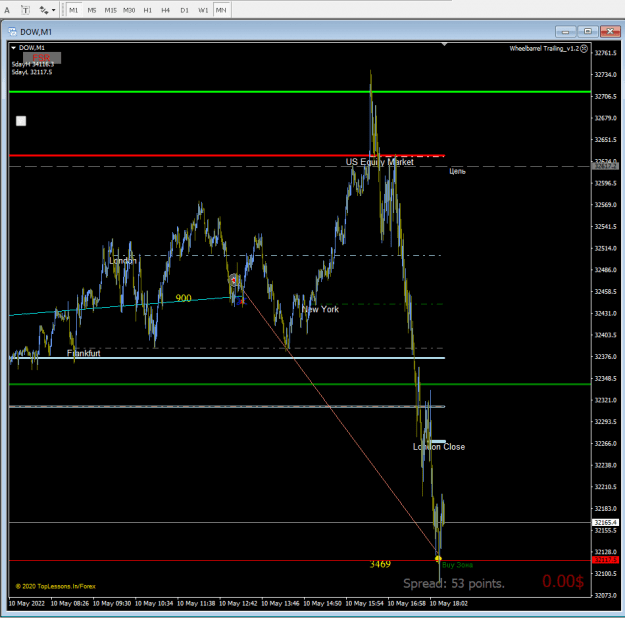This screenshot has width=625, height=618.
Task: Maximize the DOW,M1 chart window
Action: click(x=588, y=31)
